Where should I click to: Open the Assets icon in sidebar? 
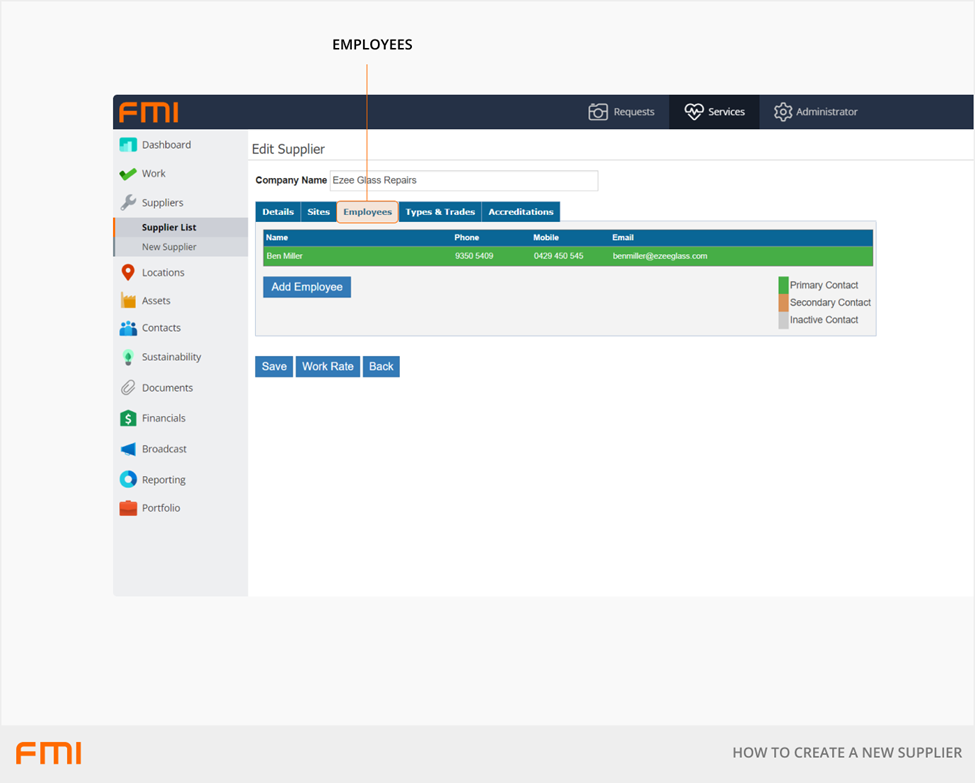(x=128, y=300)
